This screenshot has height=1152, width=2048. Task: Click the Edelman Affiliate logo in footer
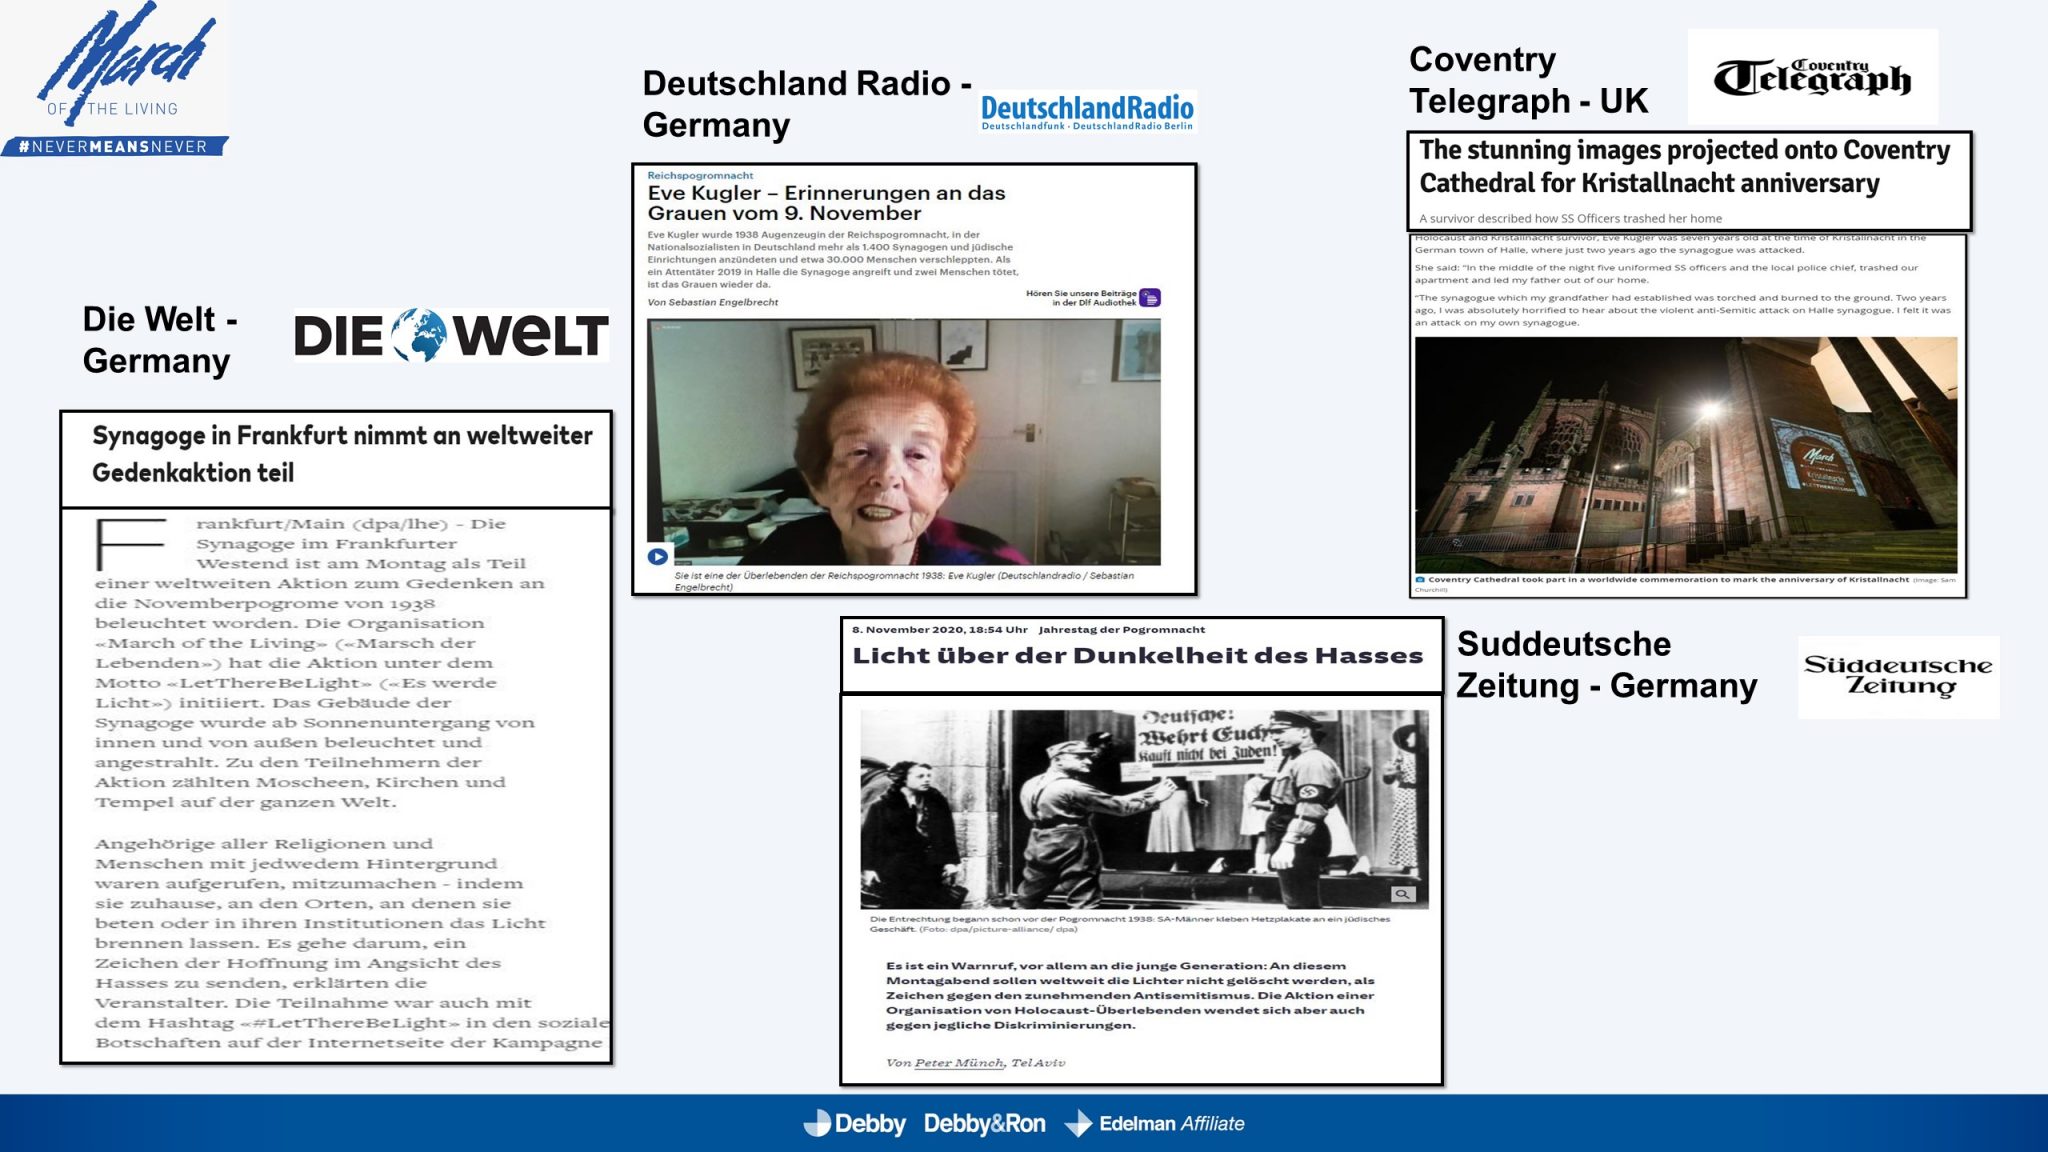pyautogui.click(x=1155, y=1124)
